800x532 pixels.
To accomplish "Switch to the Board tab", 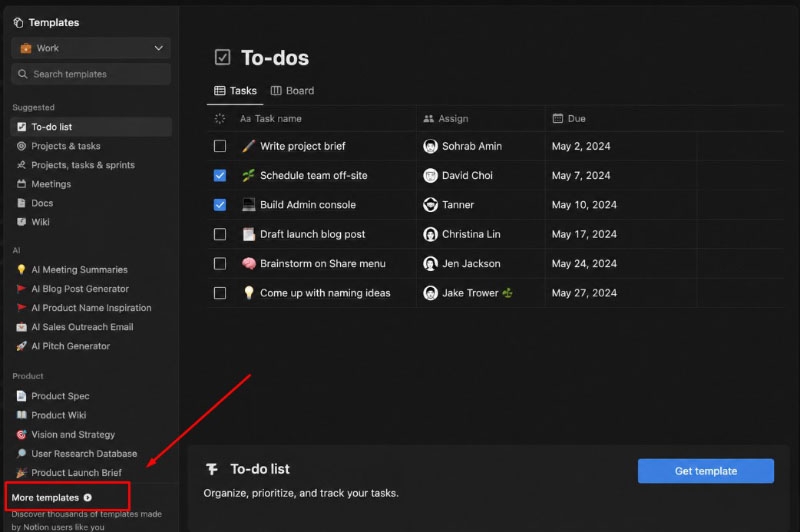I will click(x=292, y=91).
